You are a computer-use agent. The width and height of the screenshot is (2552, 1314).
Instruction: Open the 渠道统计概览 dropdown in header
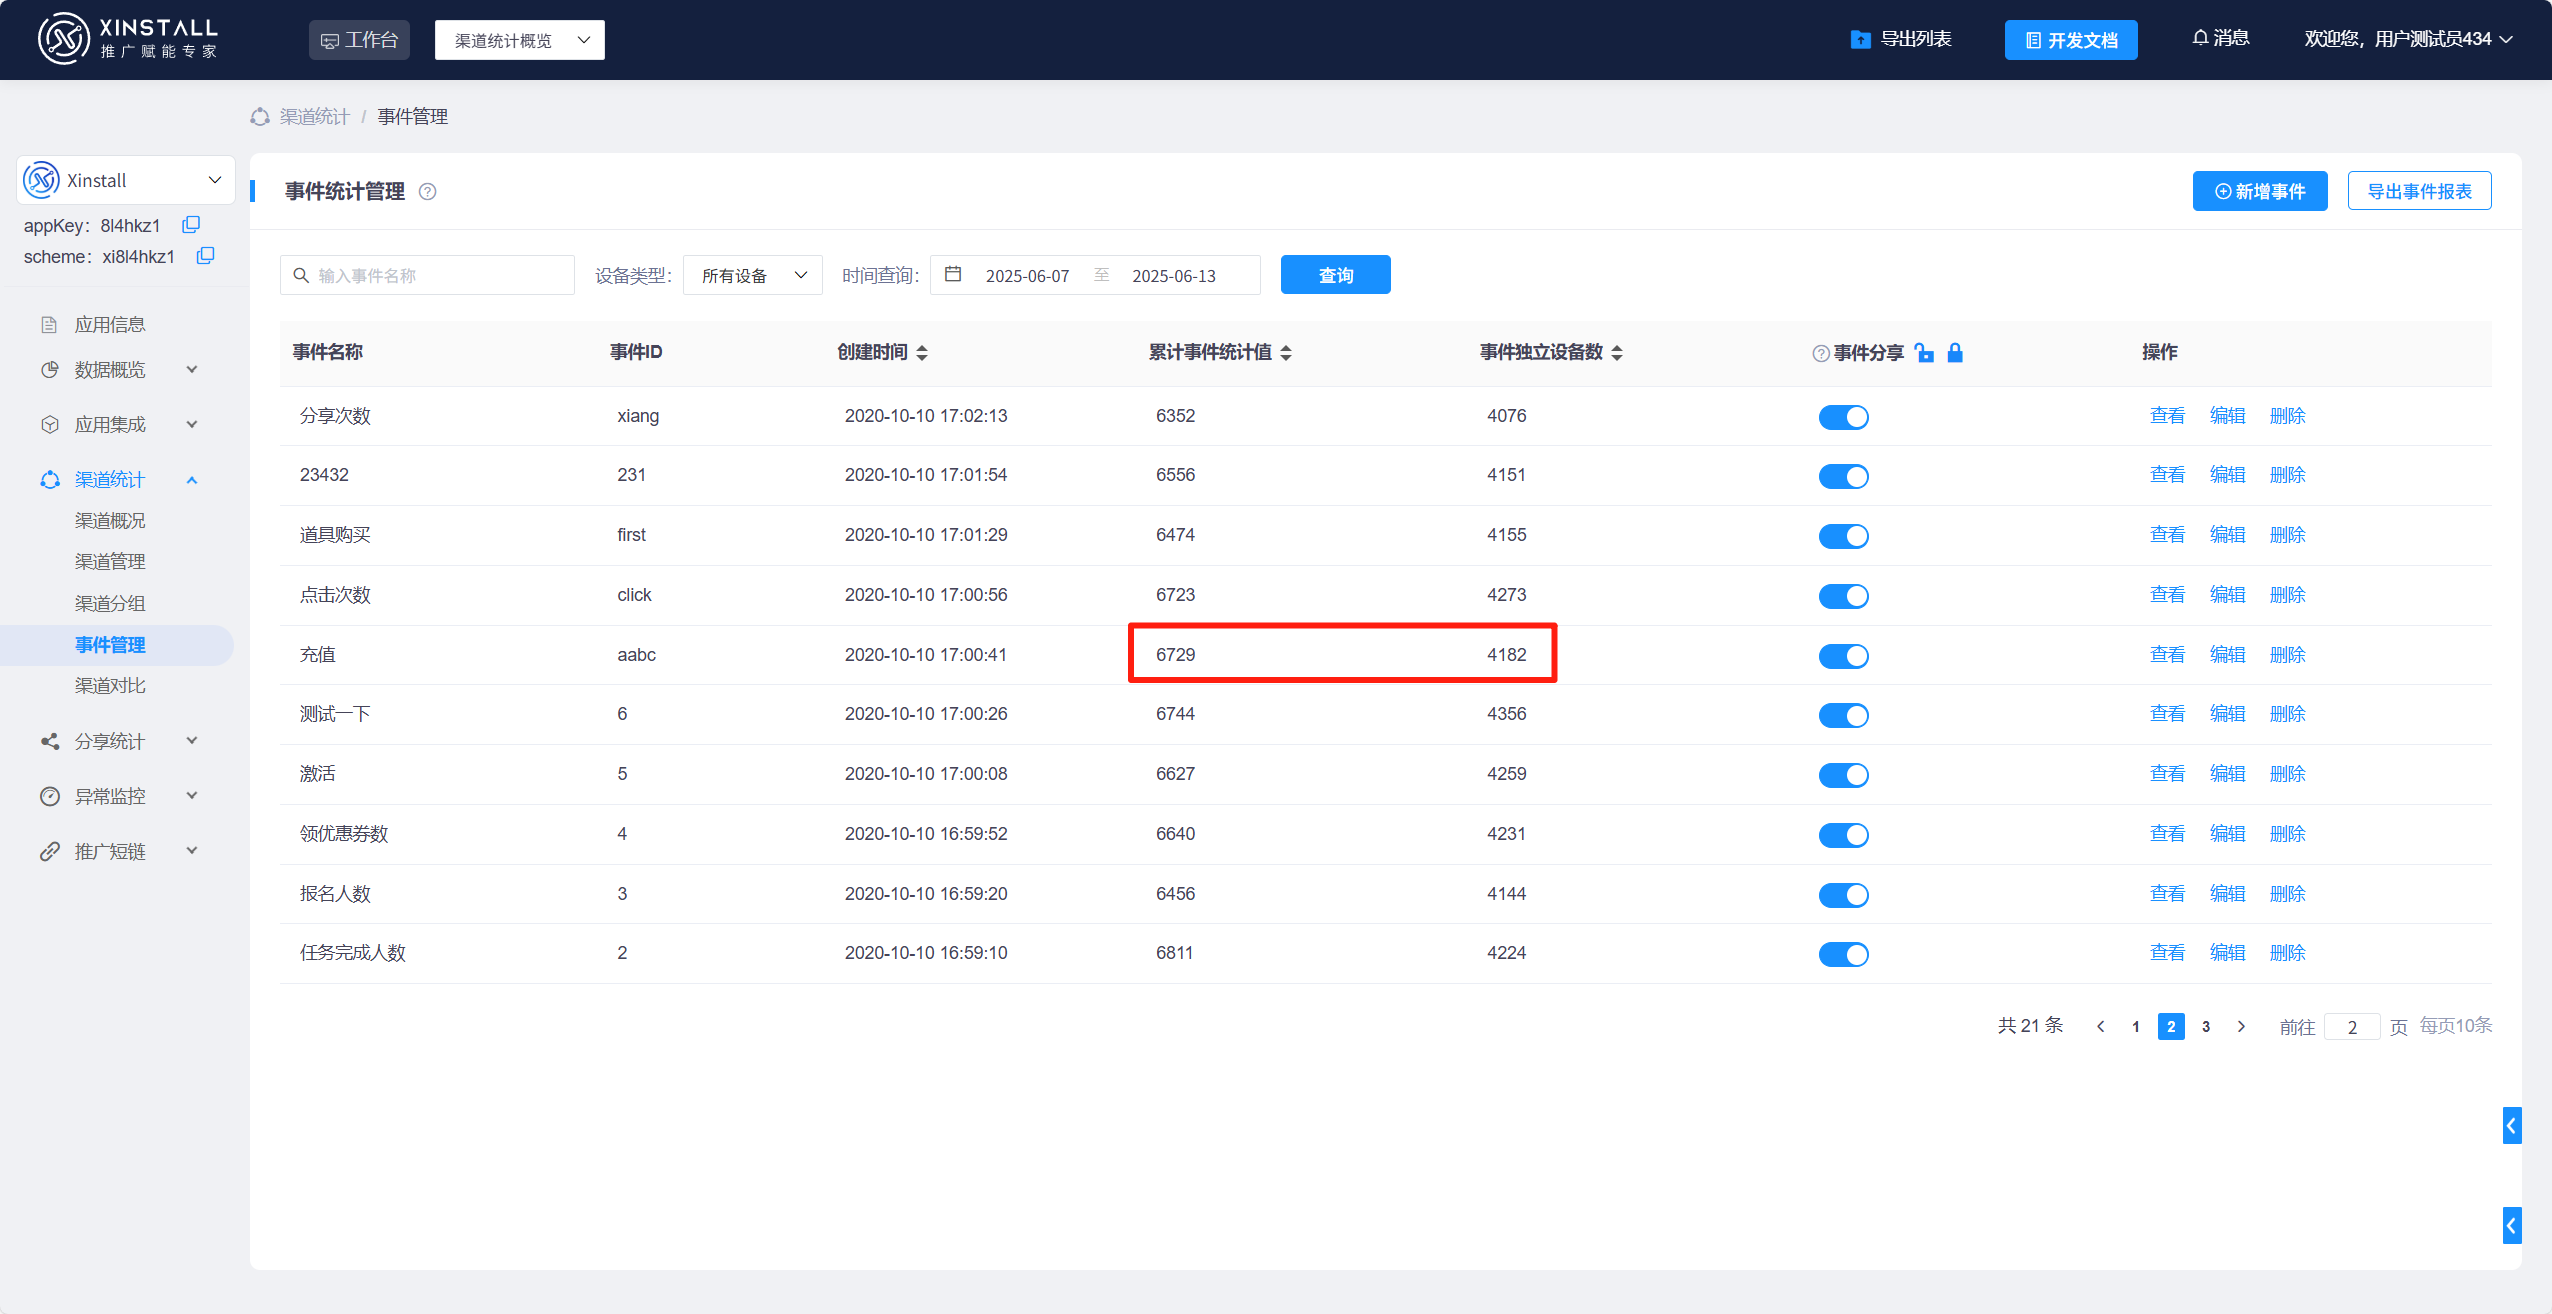click(x=519, y=40)
